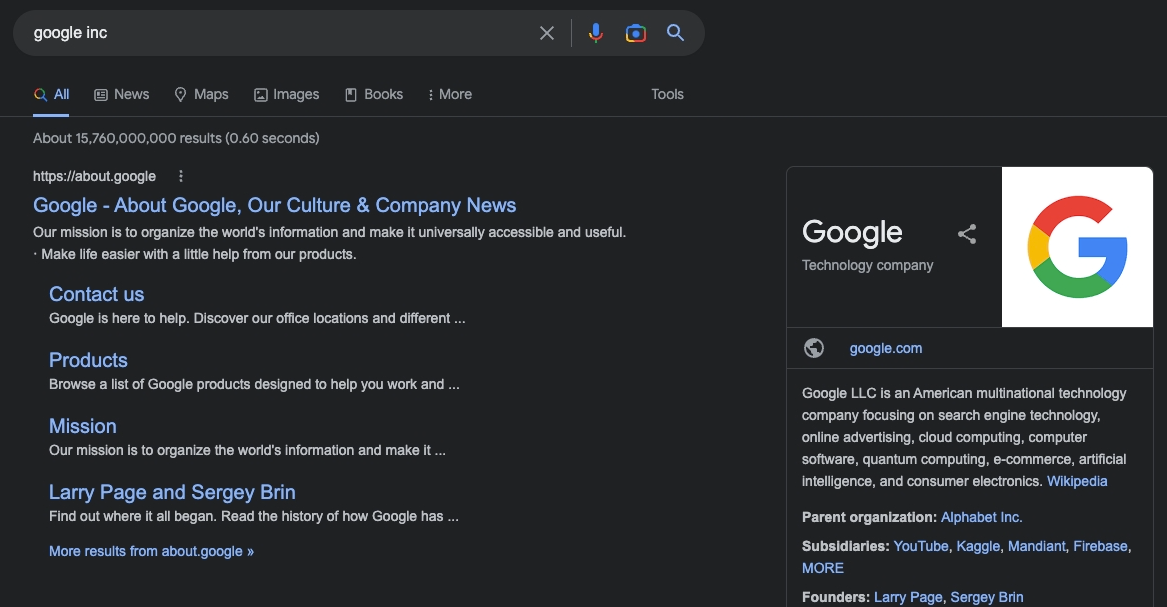Open Larry Page founder link
The height and width of the screenshot is (607, 1167).
pos(908,597)
